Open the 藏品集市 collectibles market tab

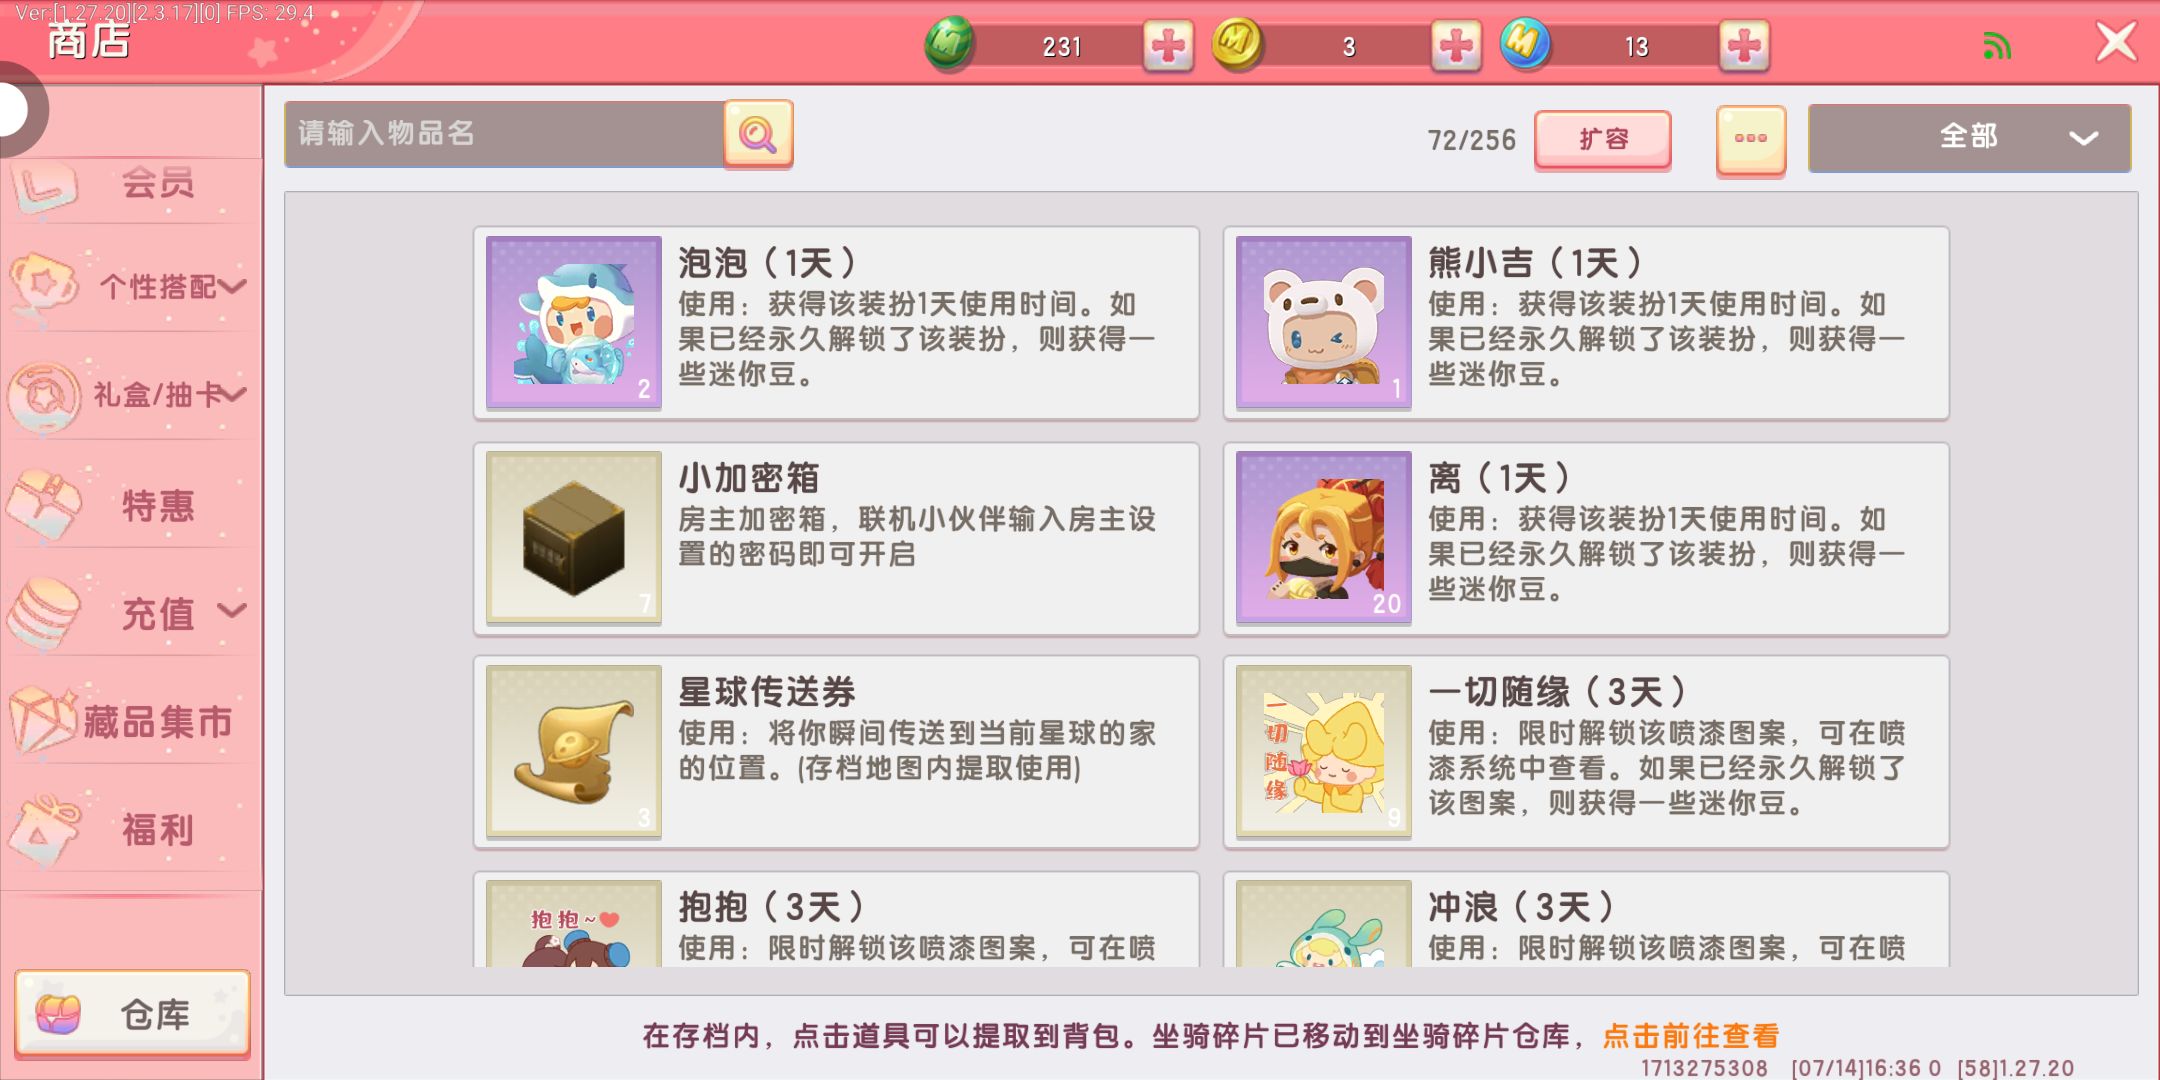point(130,720)
